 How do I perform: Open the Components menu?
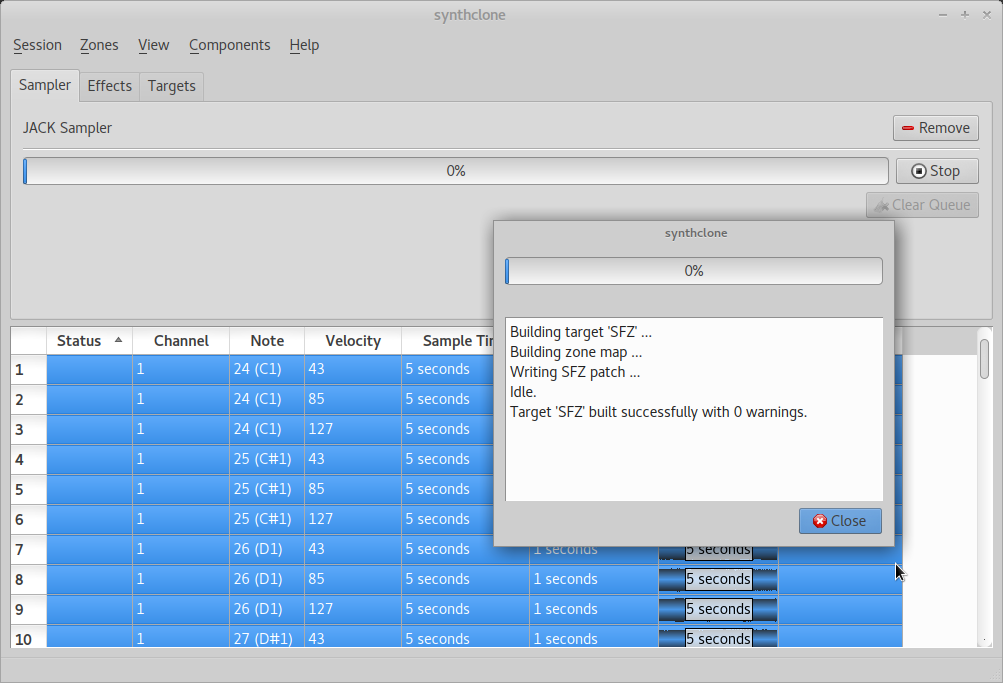229,45
